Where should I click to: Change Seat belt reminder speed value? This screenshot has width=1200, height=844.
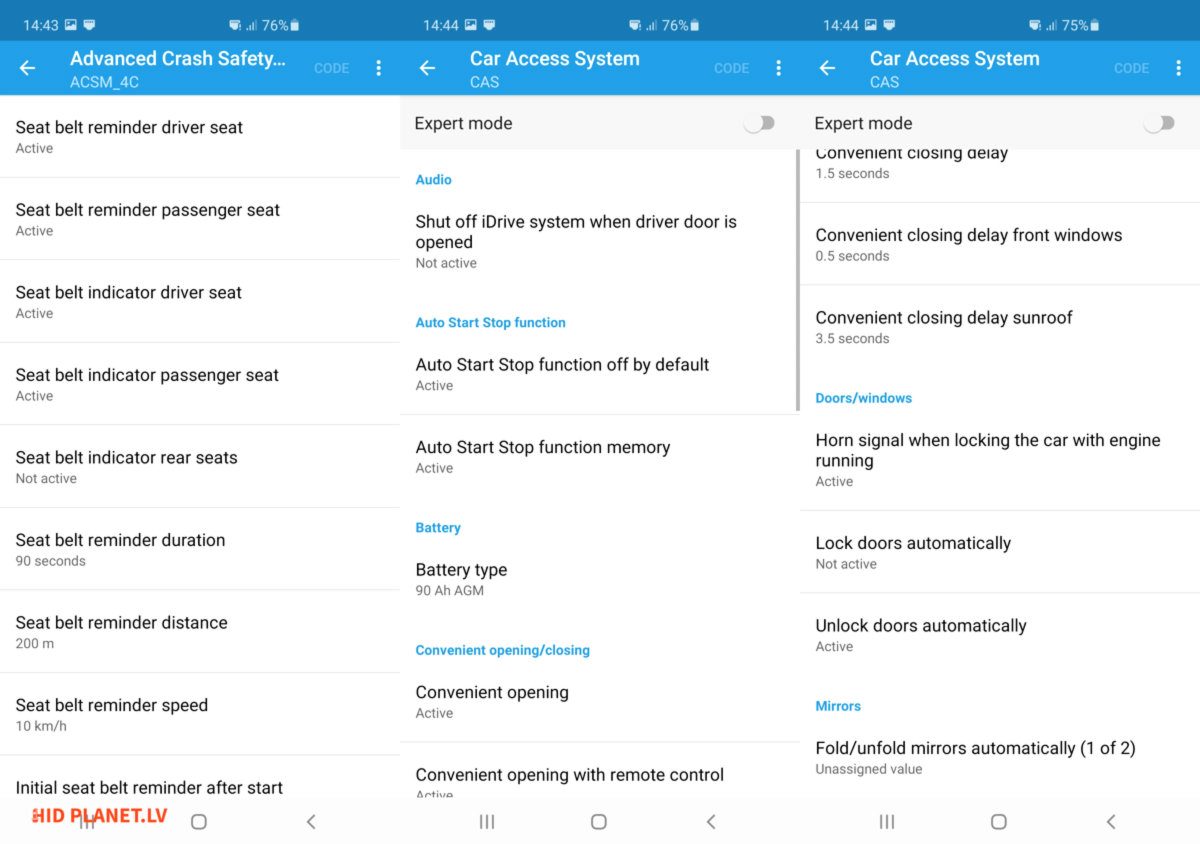tap(200, 714)
